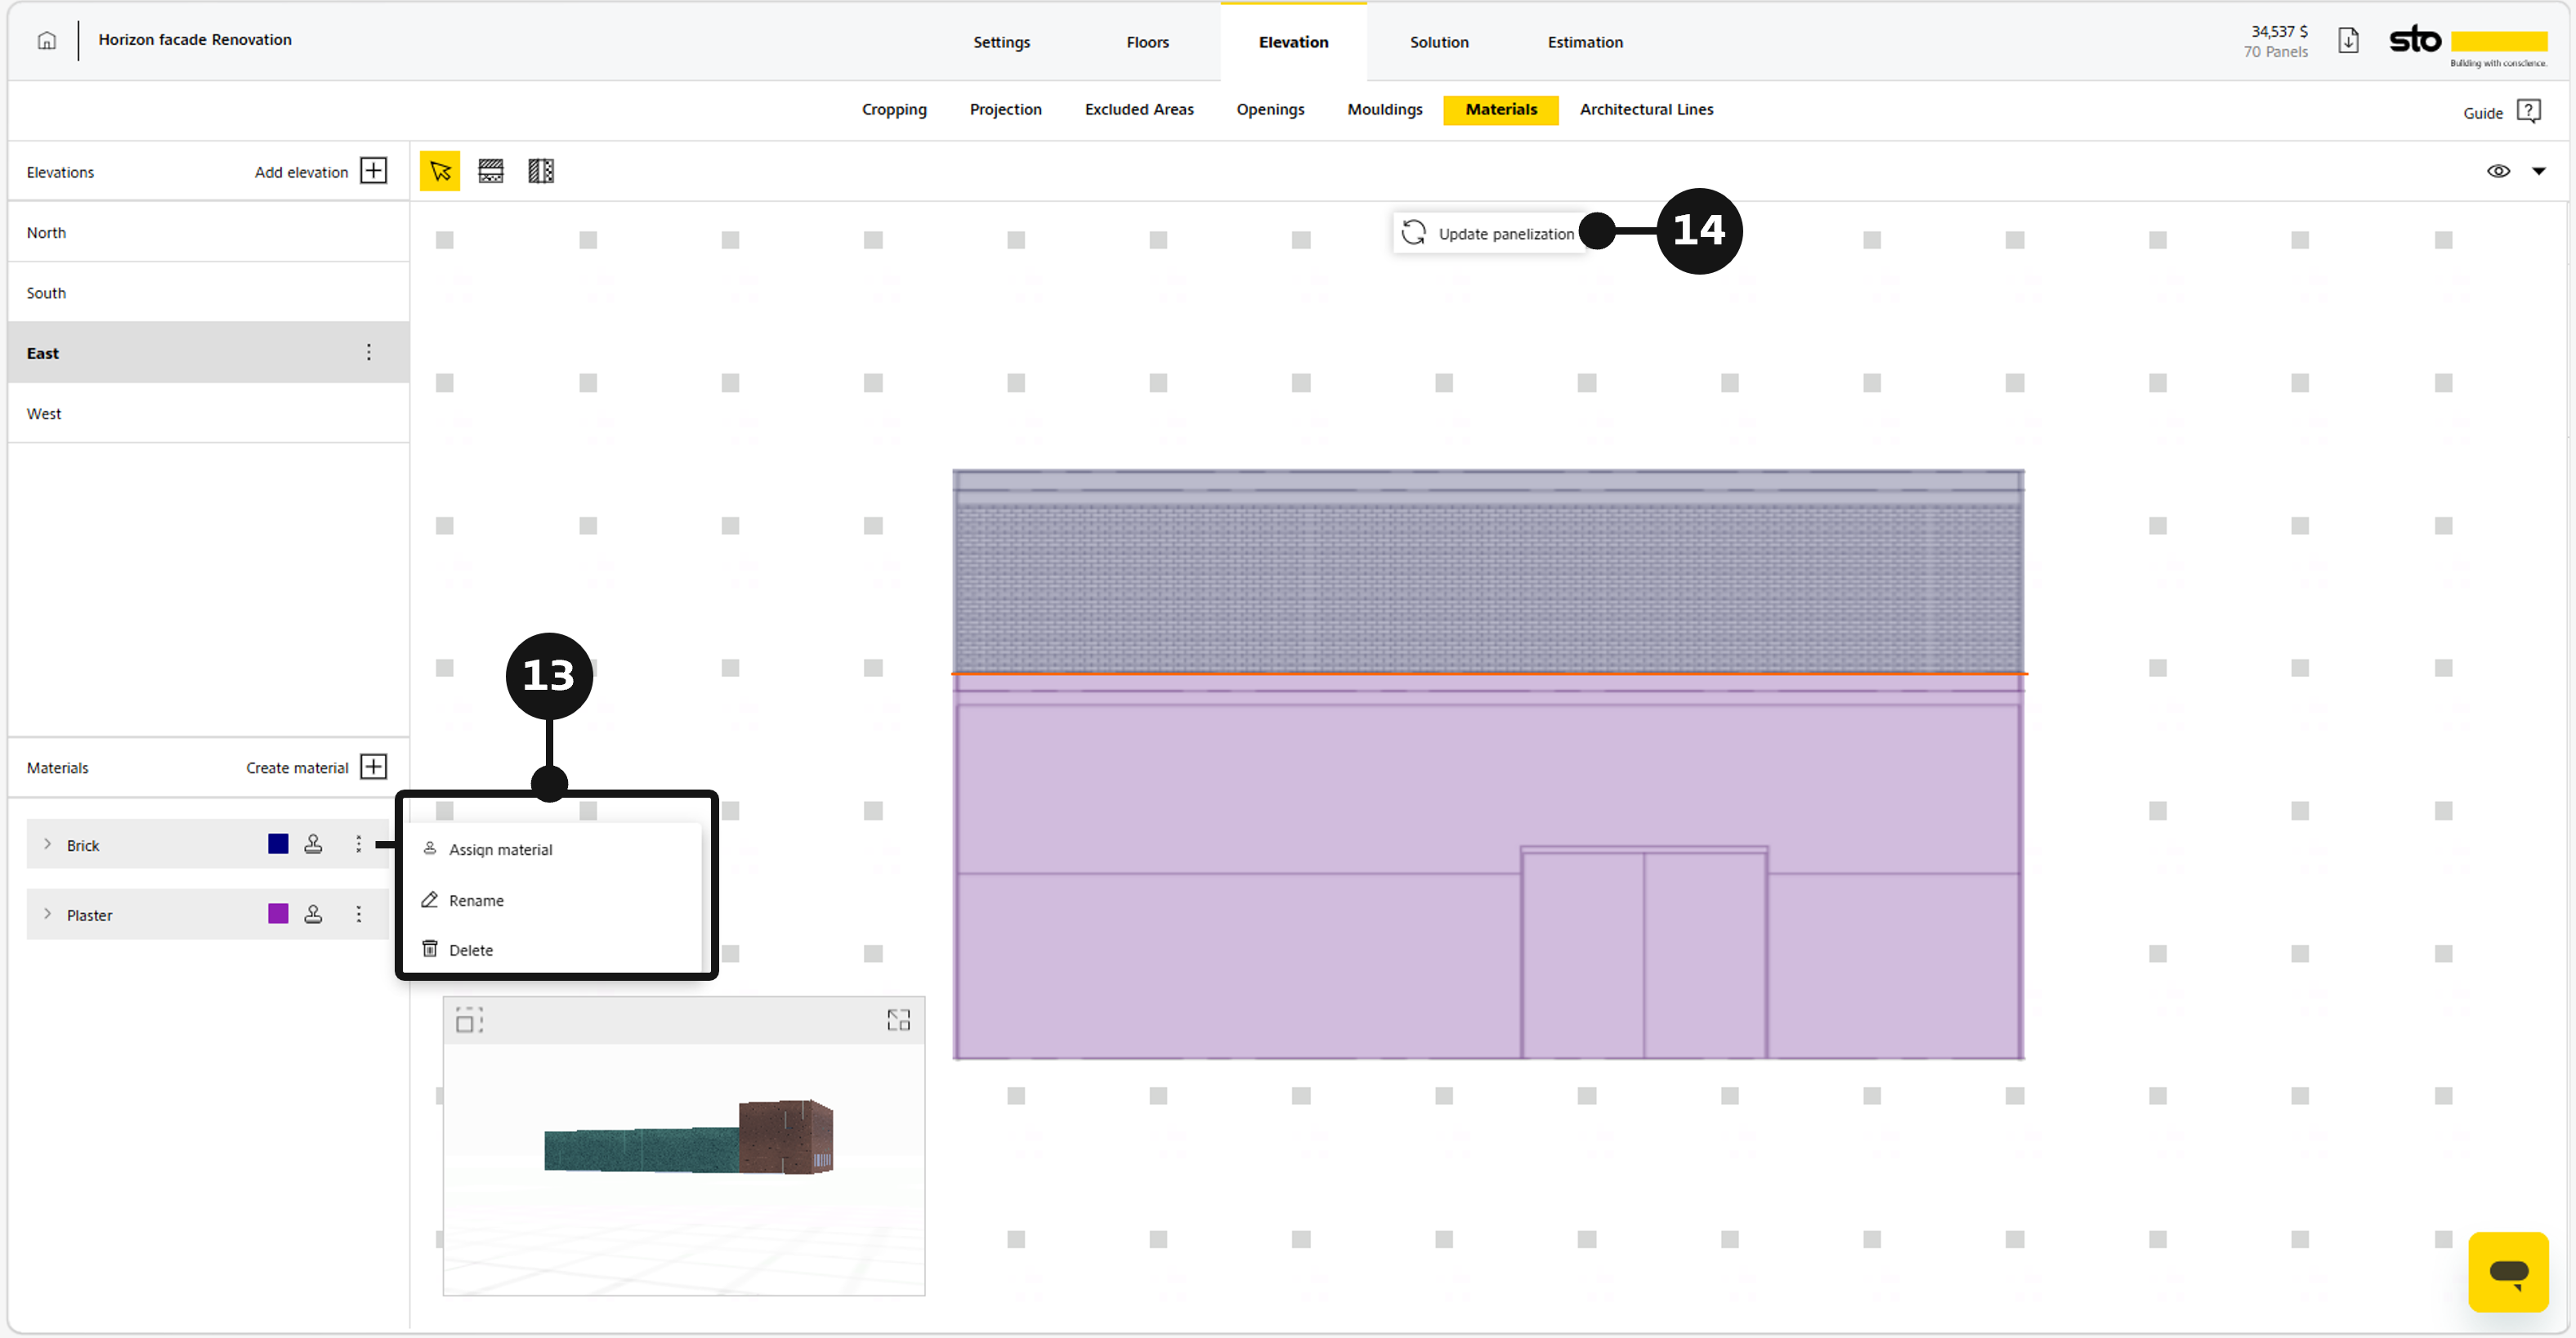Image resolution: width=2576 pixels, height=1338 pixels.
Task: Select the Brick material name
Action: (83, 845)
